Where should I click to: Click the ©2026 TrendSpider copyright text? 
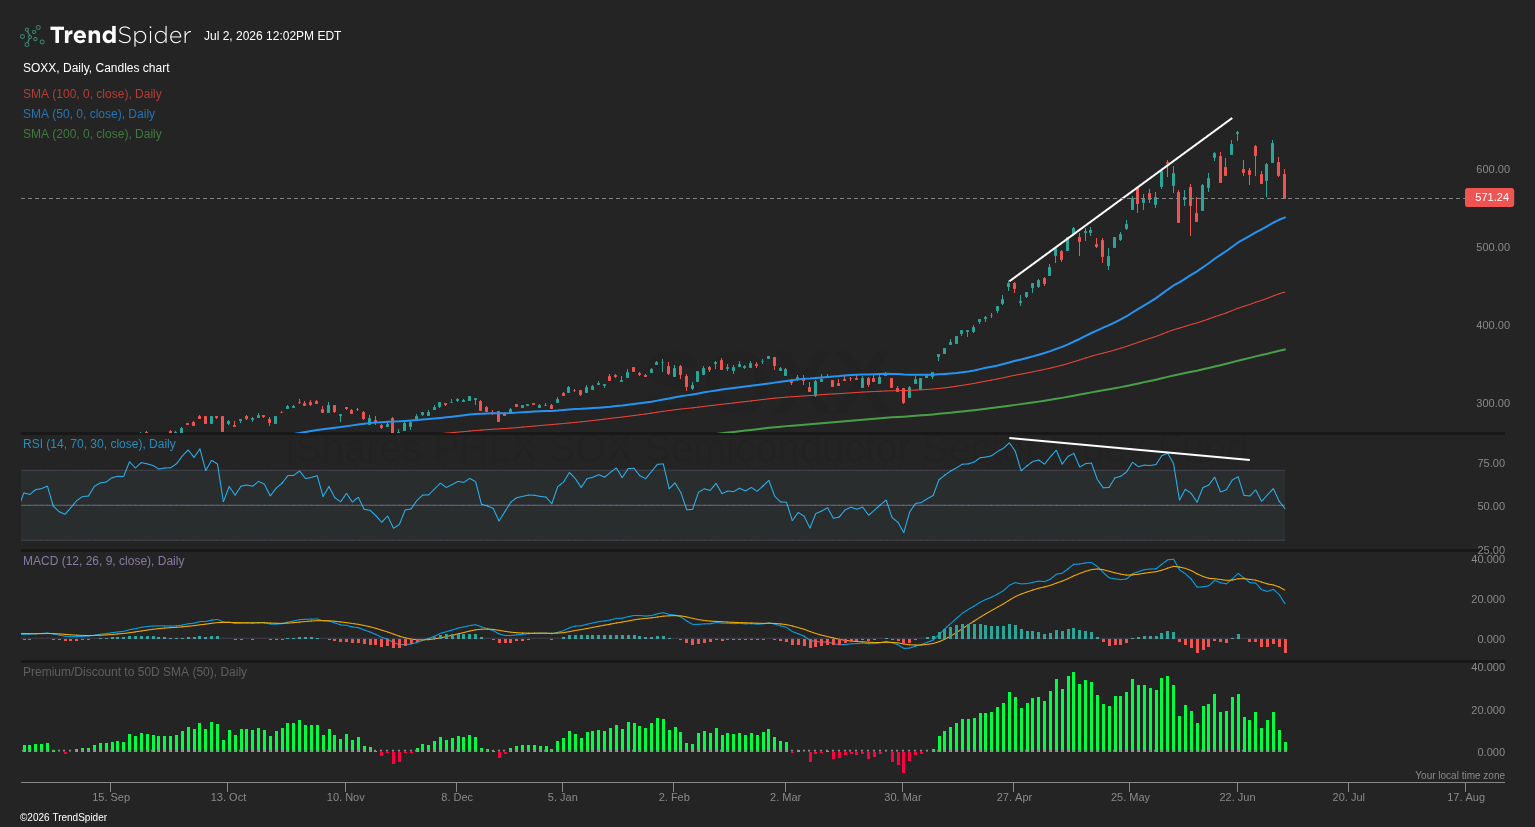click(x=63, y=818)
